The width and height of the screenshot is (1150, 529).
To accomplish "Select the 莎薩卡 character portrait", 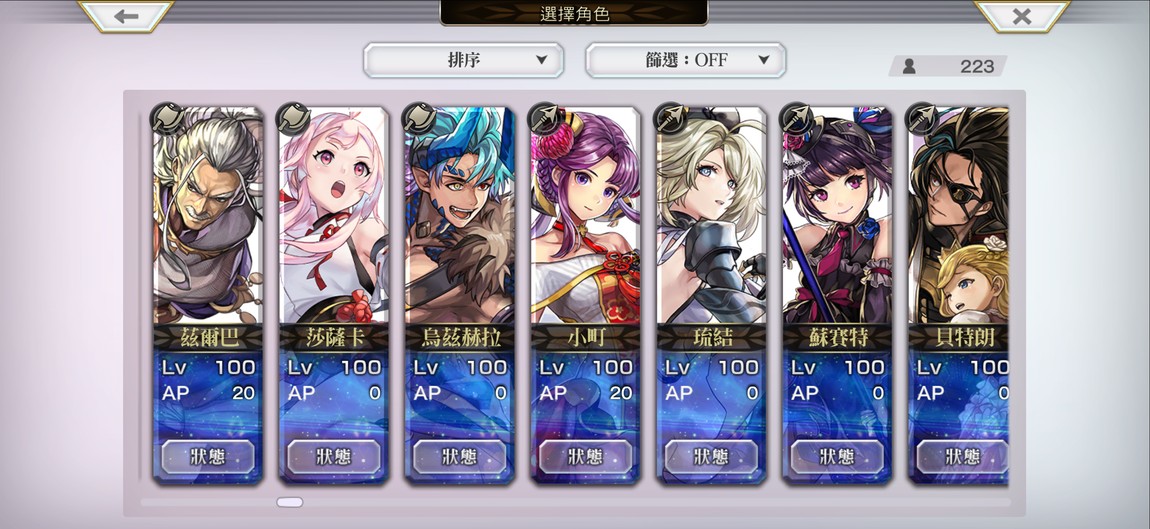I will pyautogui.click(x=334, y=215).
